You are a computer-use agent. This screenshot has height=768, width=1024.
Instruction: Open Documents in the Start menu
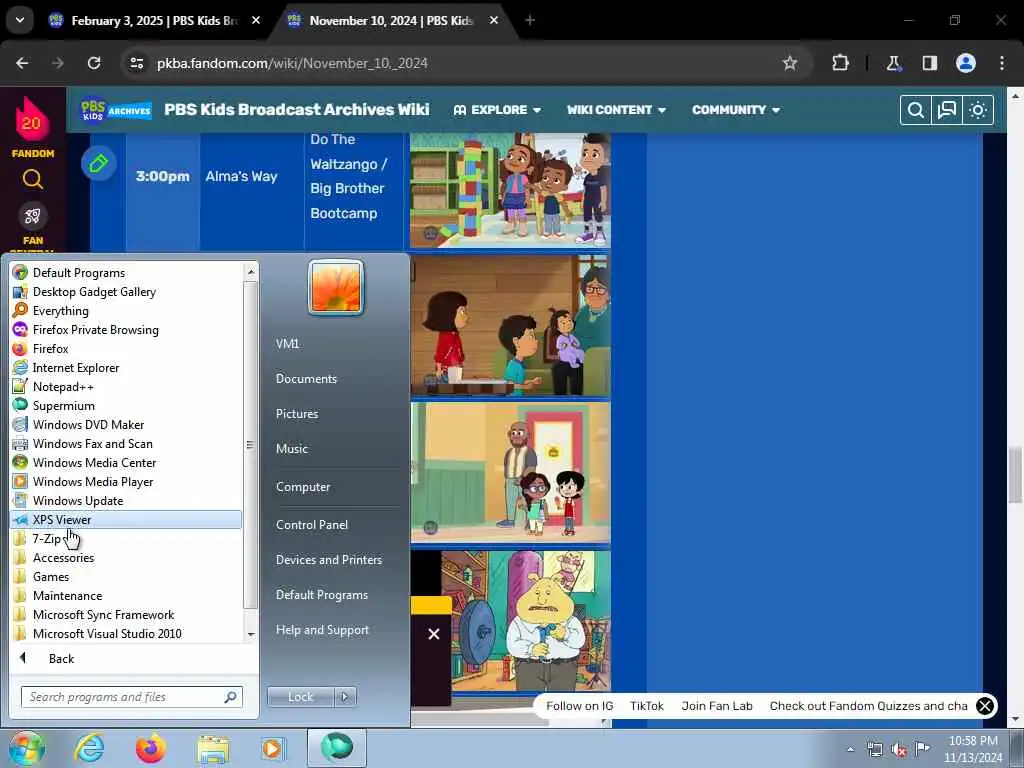click(306, 379)
